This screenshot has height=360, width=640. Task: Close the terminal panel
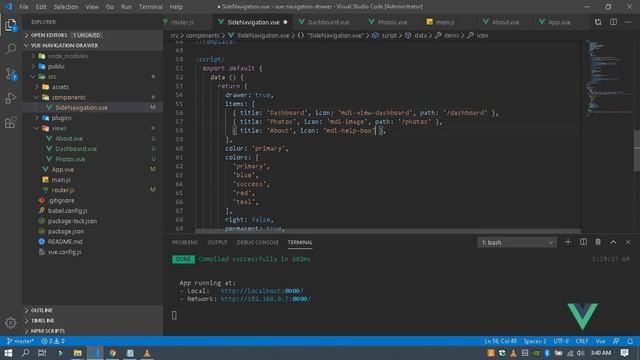[x=628, y=242]
